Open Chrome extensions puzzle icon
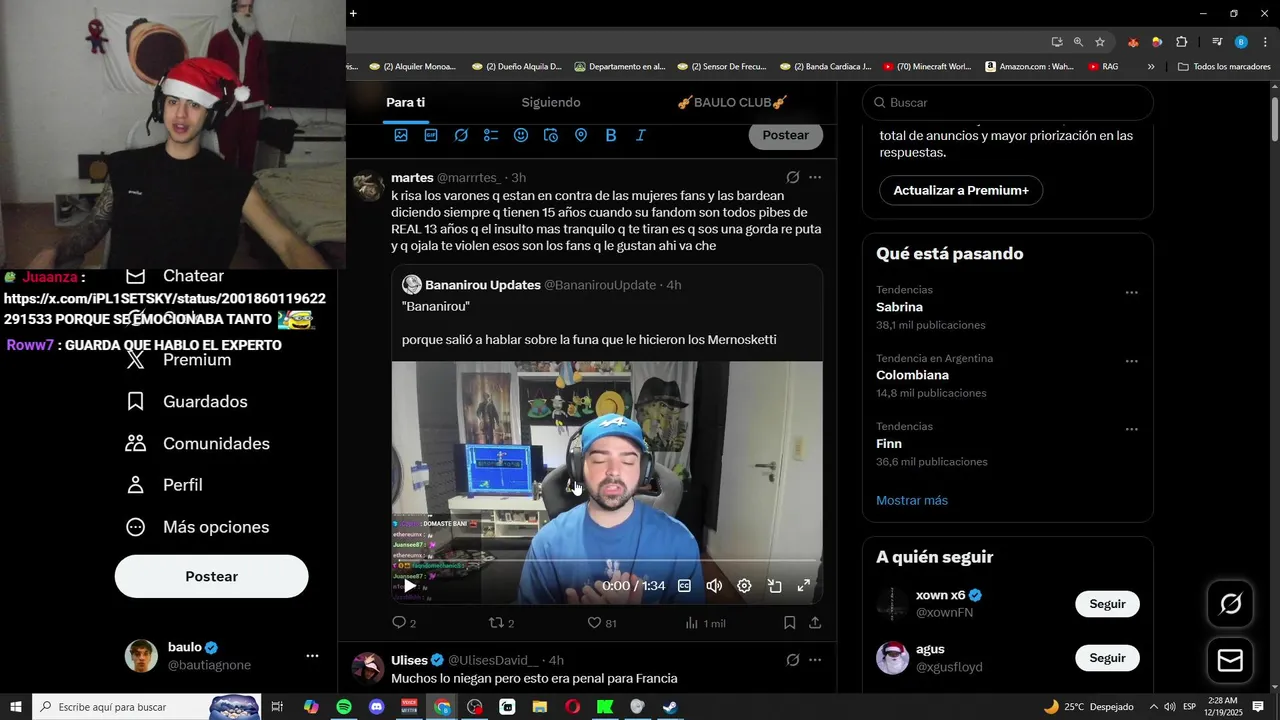The image size is (1280, 720). [x=1181, y=42]
